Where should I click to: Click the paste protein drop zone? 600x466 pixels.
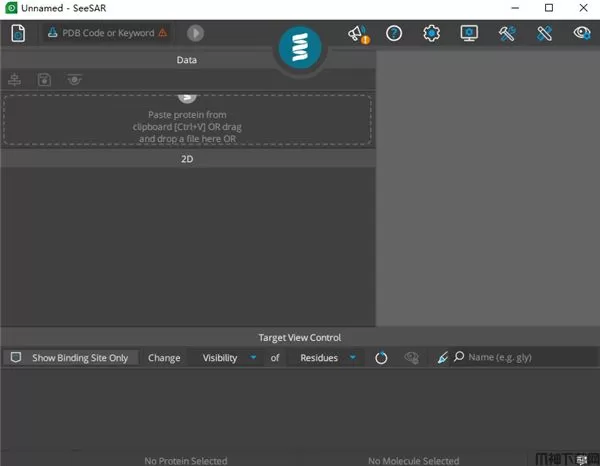coord(187,120)
